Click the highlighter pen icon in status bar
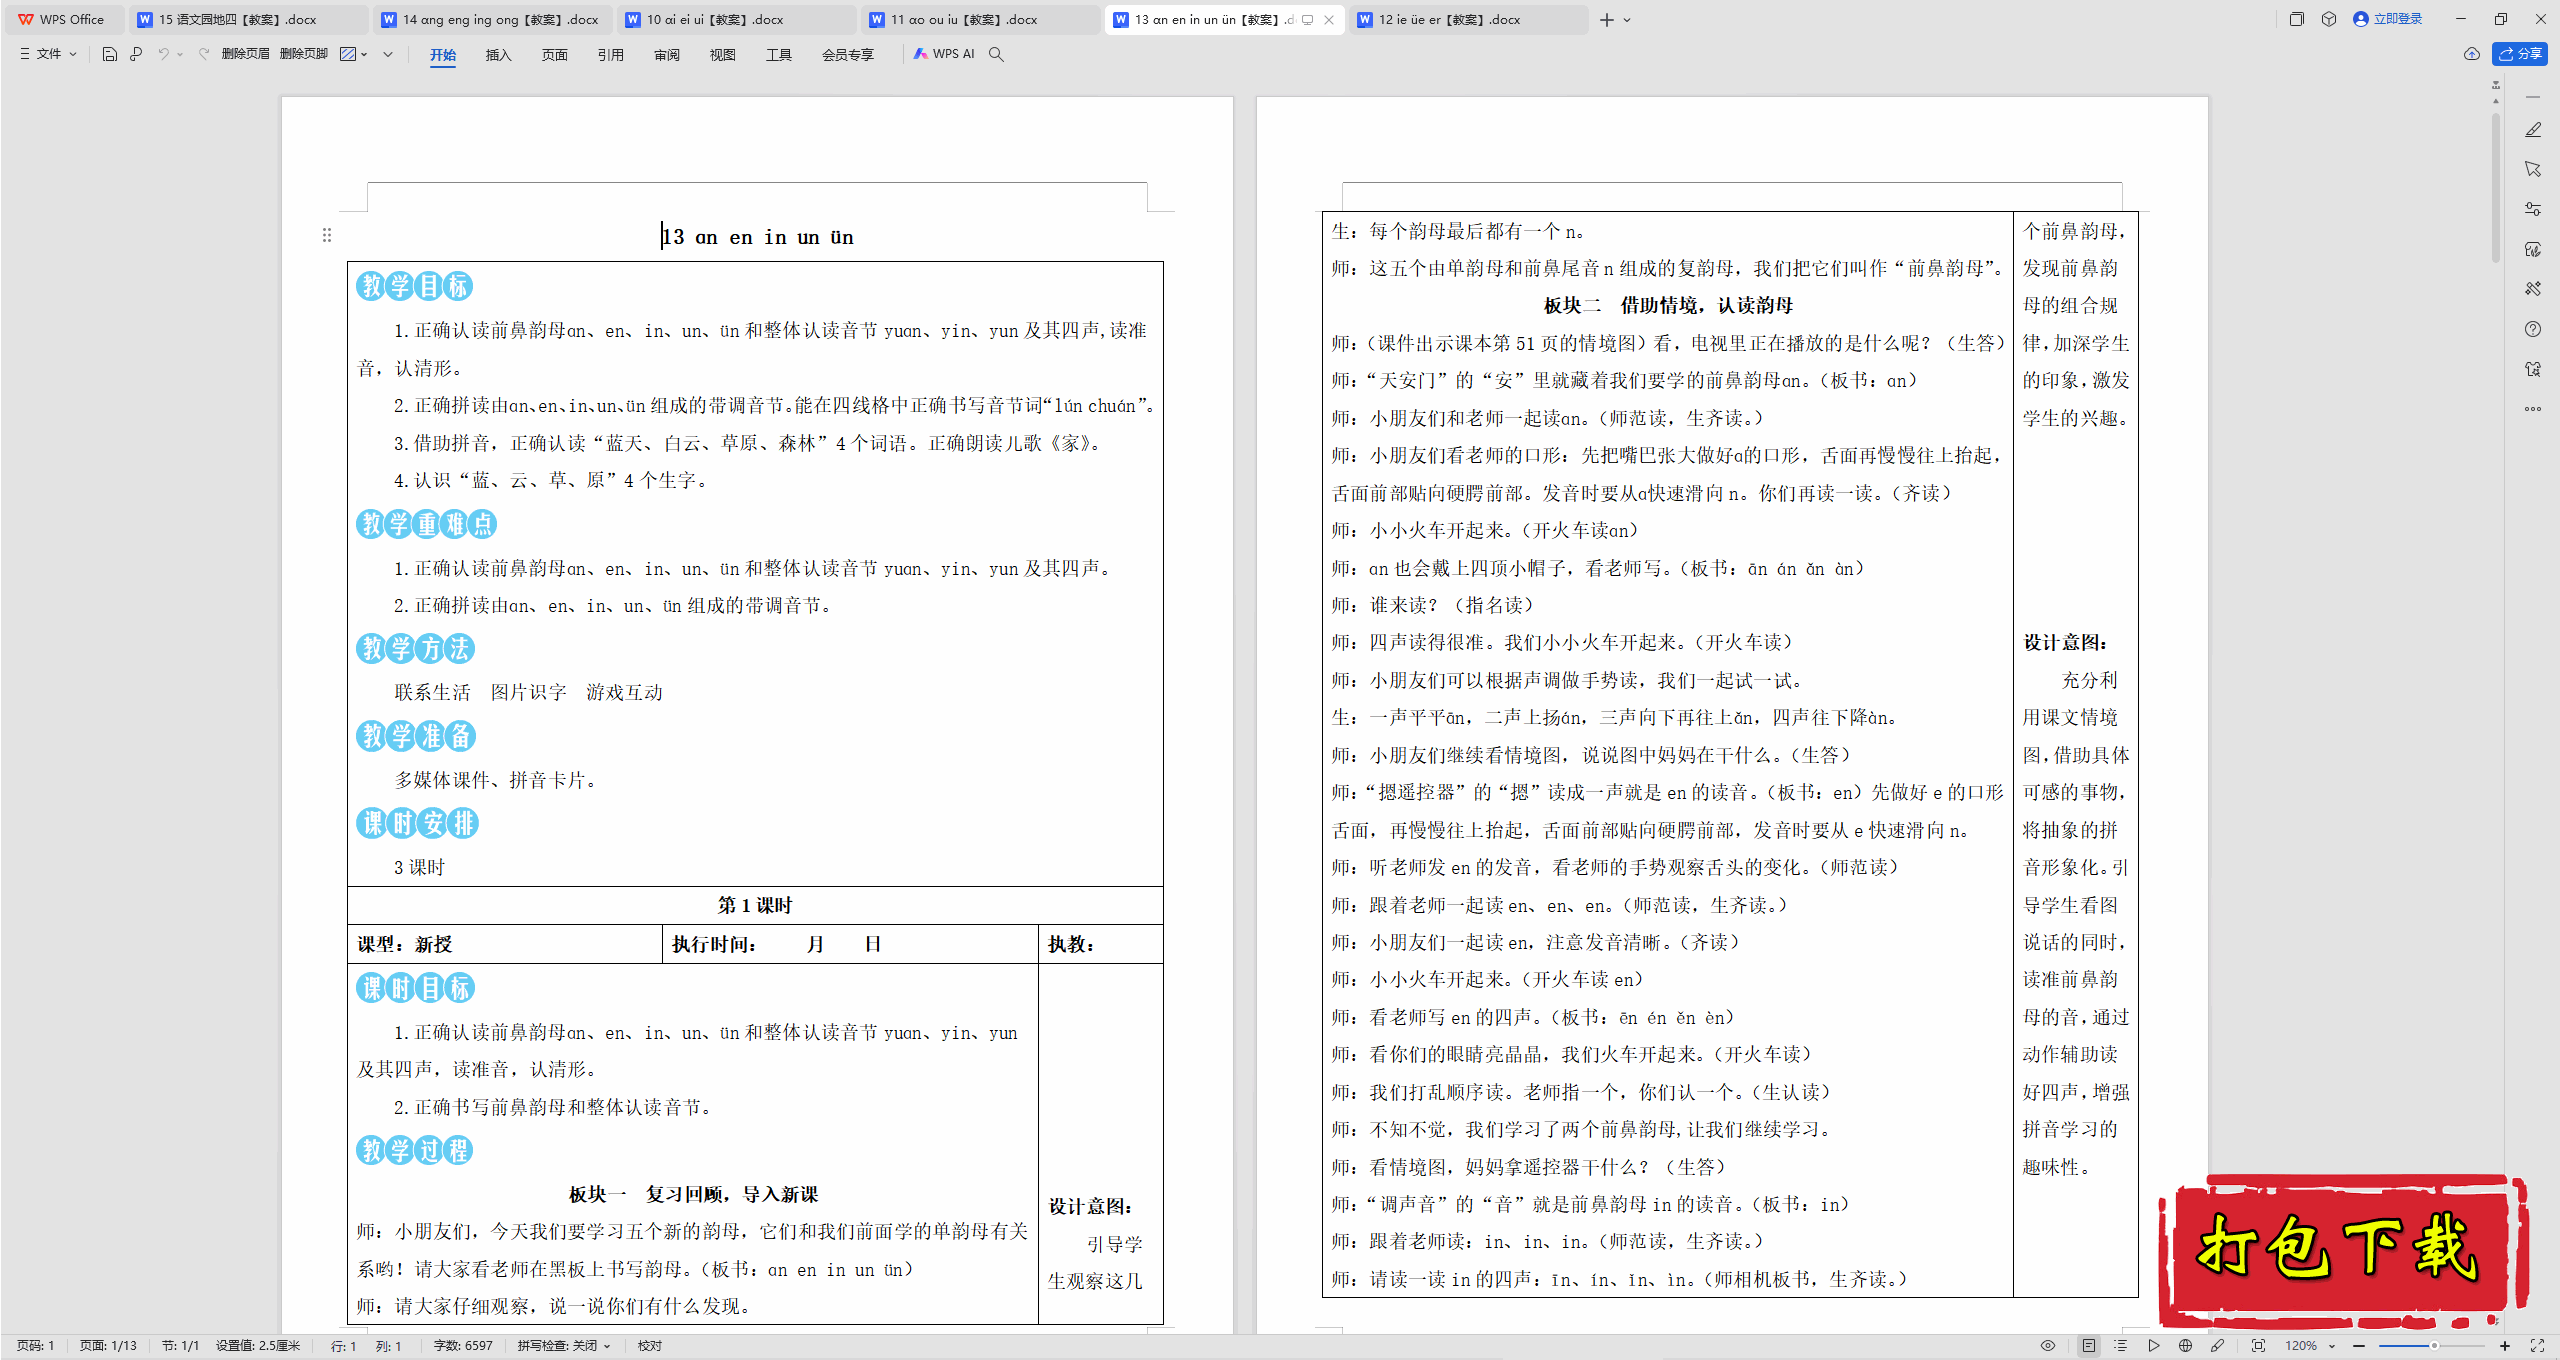Image resolution: width=2560 pixels, height=1360 pixels. 2217,1346
